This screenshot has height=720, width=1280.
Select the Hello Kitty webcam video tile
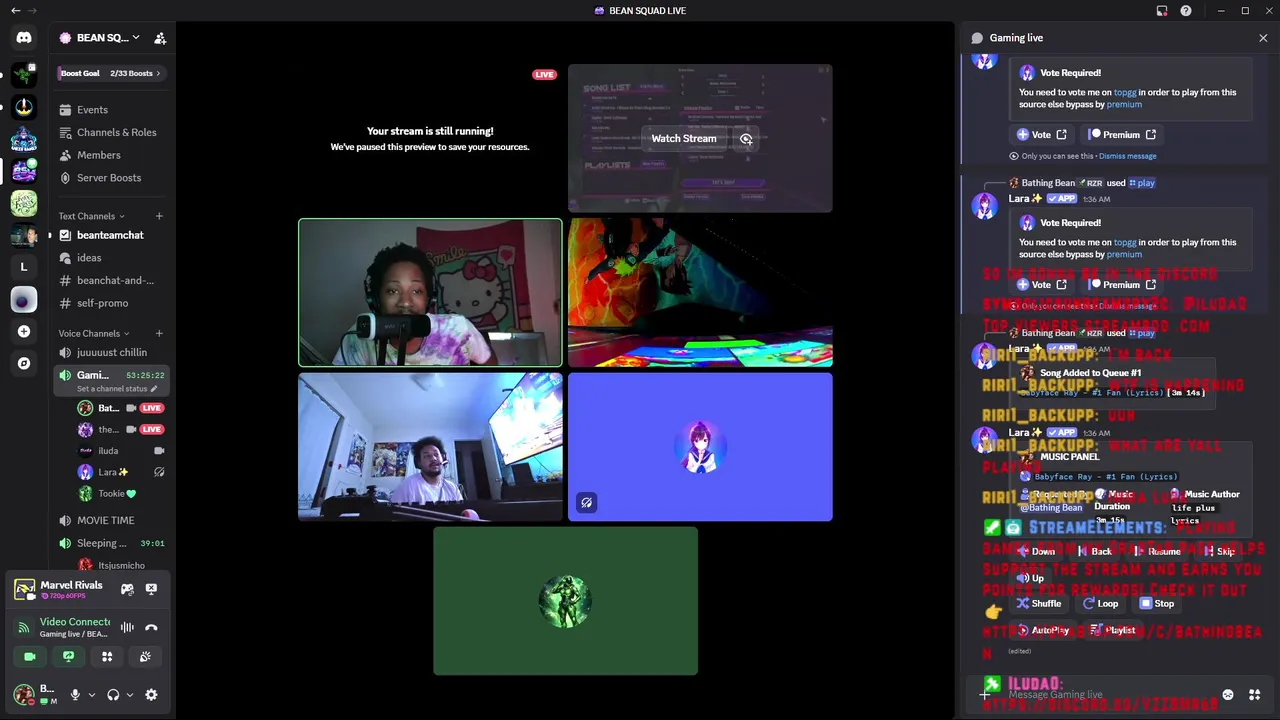(x=430, y=293)
